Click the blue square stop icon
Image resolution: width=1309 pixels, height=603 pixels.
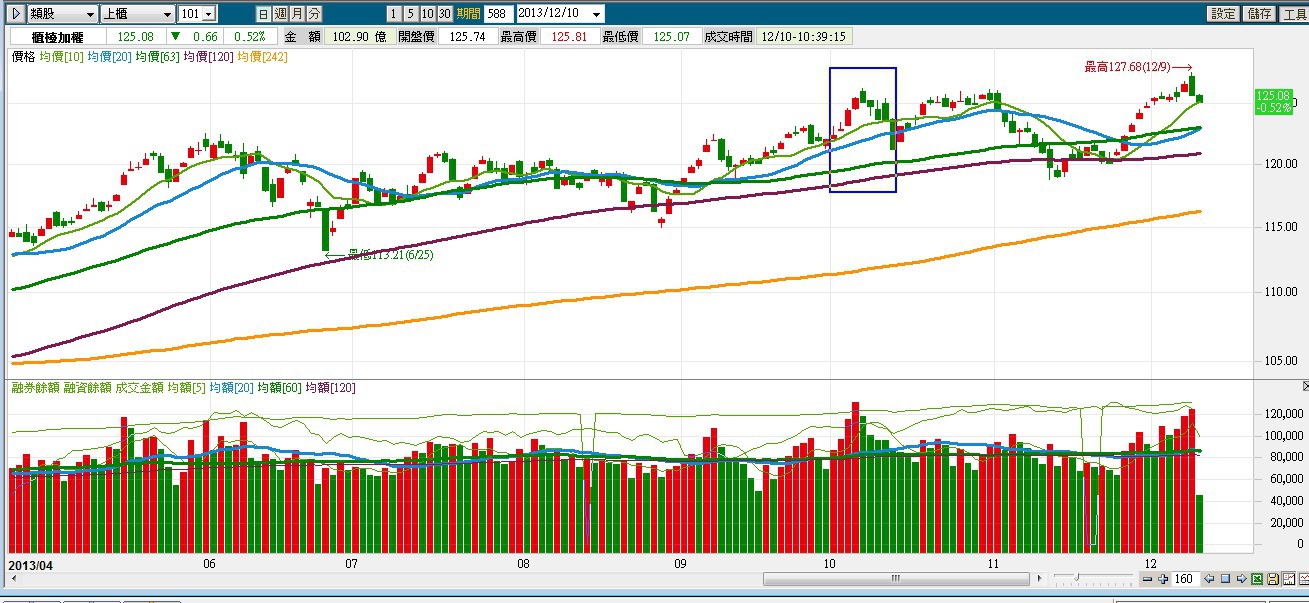(1225, 579)
